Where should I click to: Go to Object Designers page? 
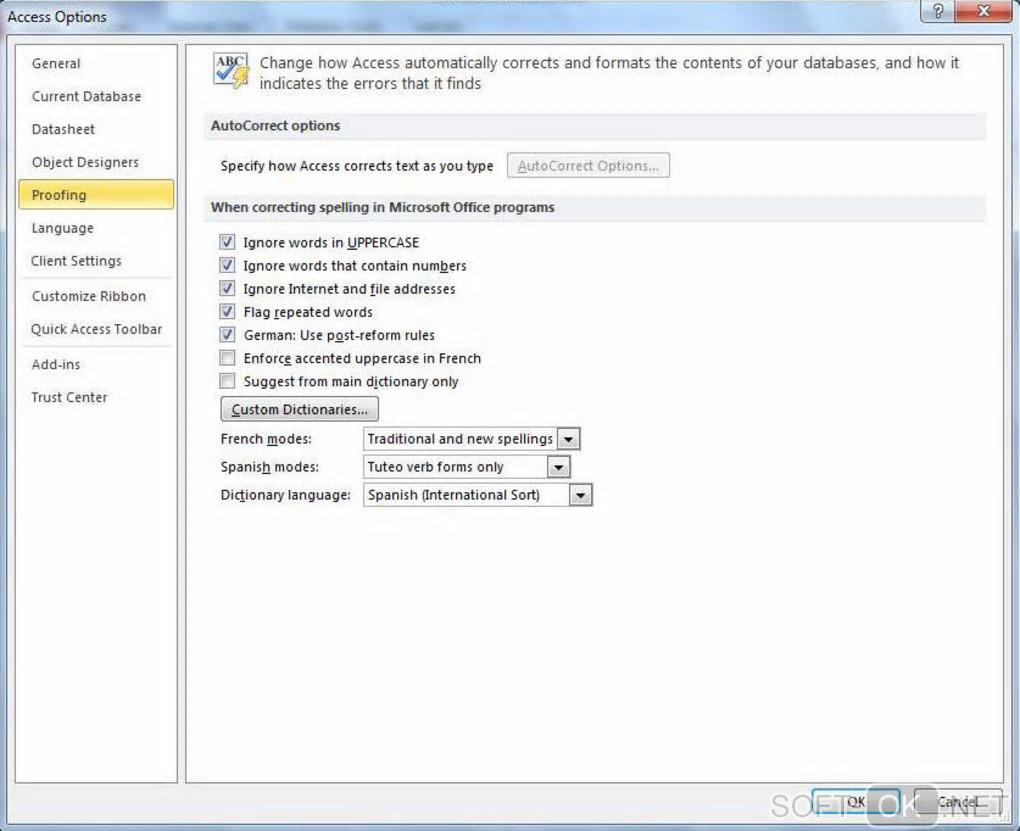[x=96, y=162]
